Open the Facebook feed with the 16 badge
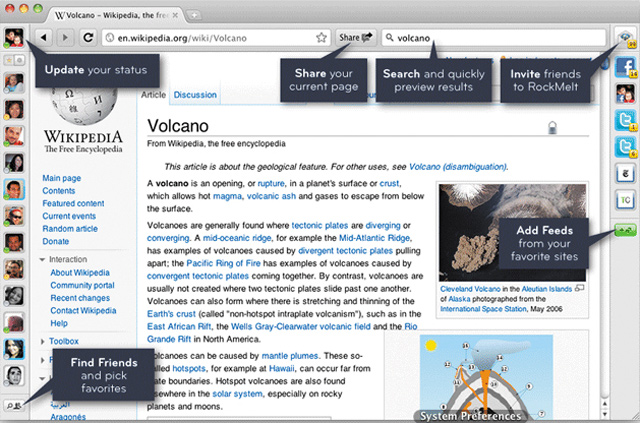The width and height of the screenshot is (640, 423). tap(625, 67)
